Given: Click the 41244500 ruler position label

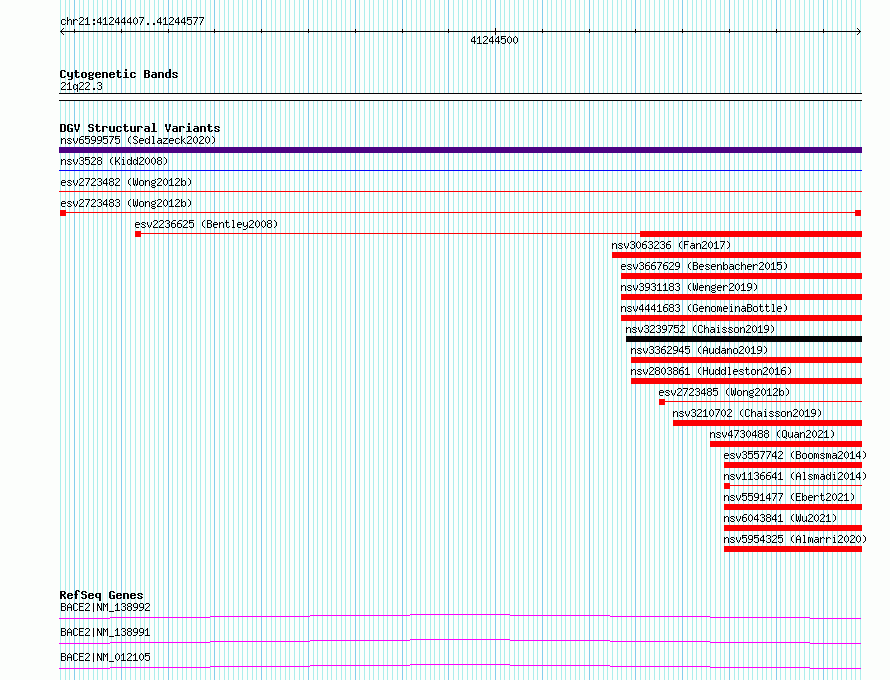Looking at the screenshot, I should pos(494,40).
